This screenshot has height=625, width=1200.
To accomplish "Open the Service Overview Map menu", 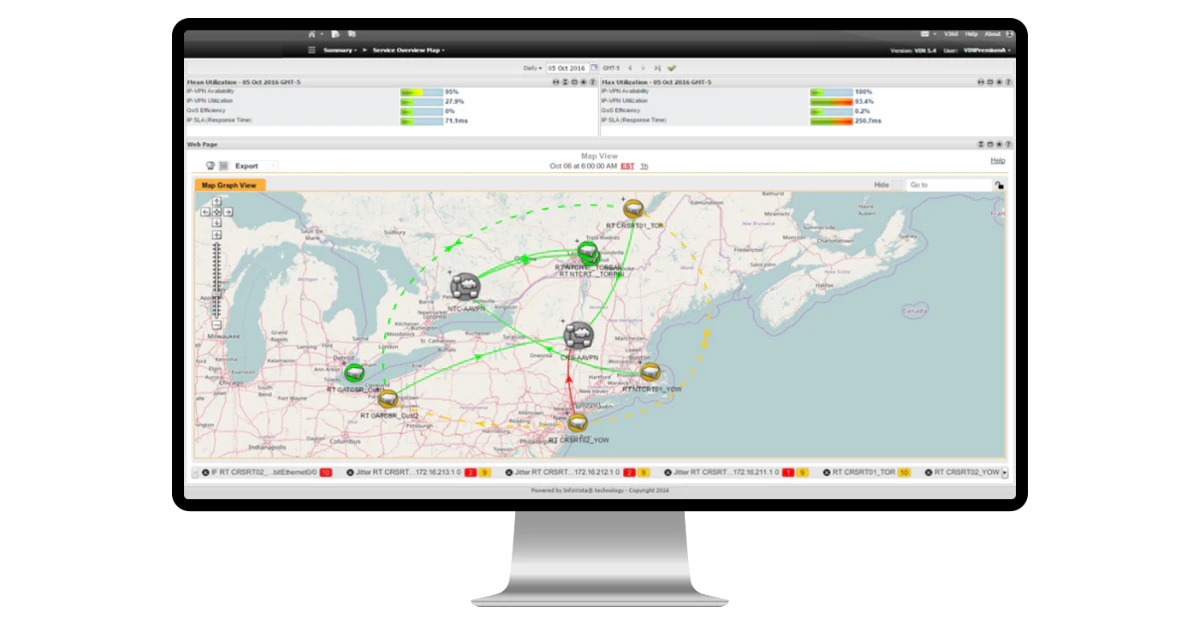I will point(407,49).
